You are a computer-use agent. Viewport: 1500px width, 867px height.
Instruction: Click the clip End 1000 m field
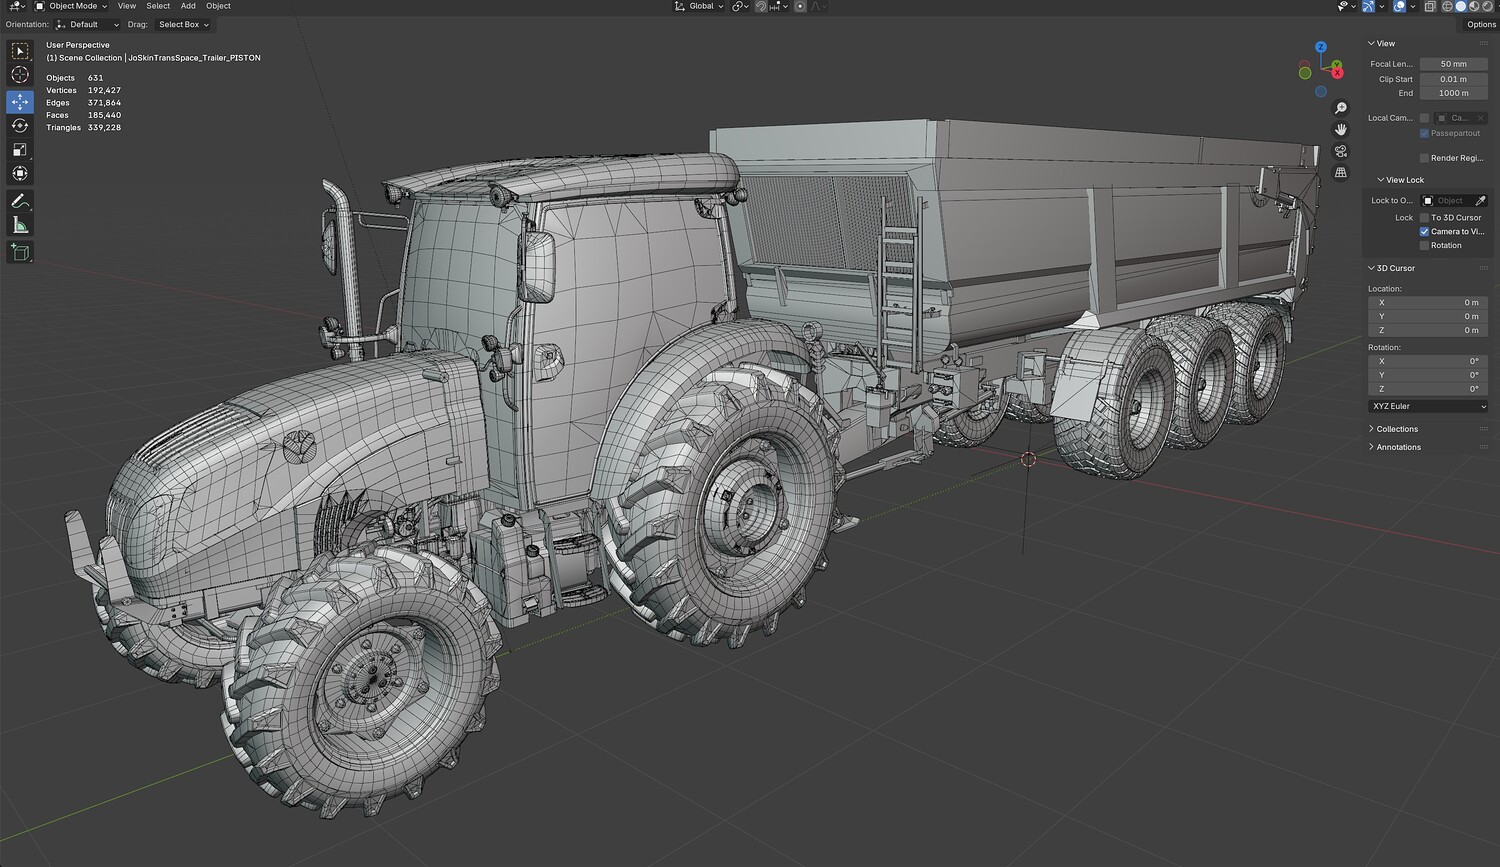[x=1453, y=93]
